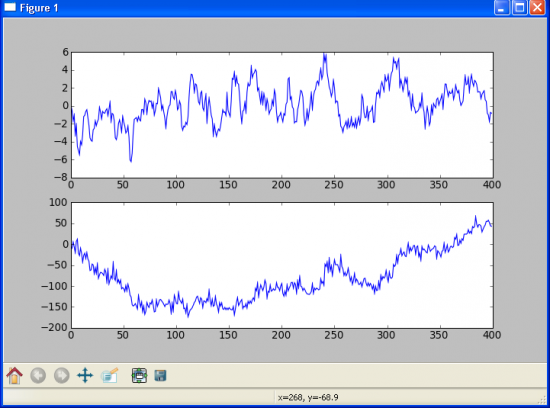Viewport: 550px width, 408px height.
Task: Click the right end of the lower curve
Action: click(491, 226)
